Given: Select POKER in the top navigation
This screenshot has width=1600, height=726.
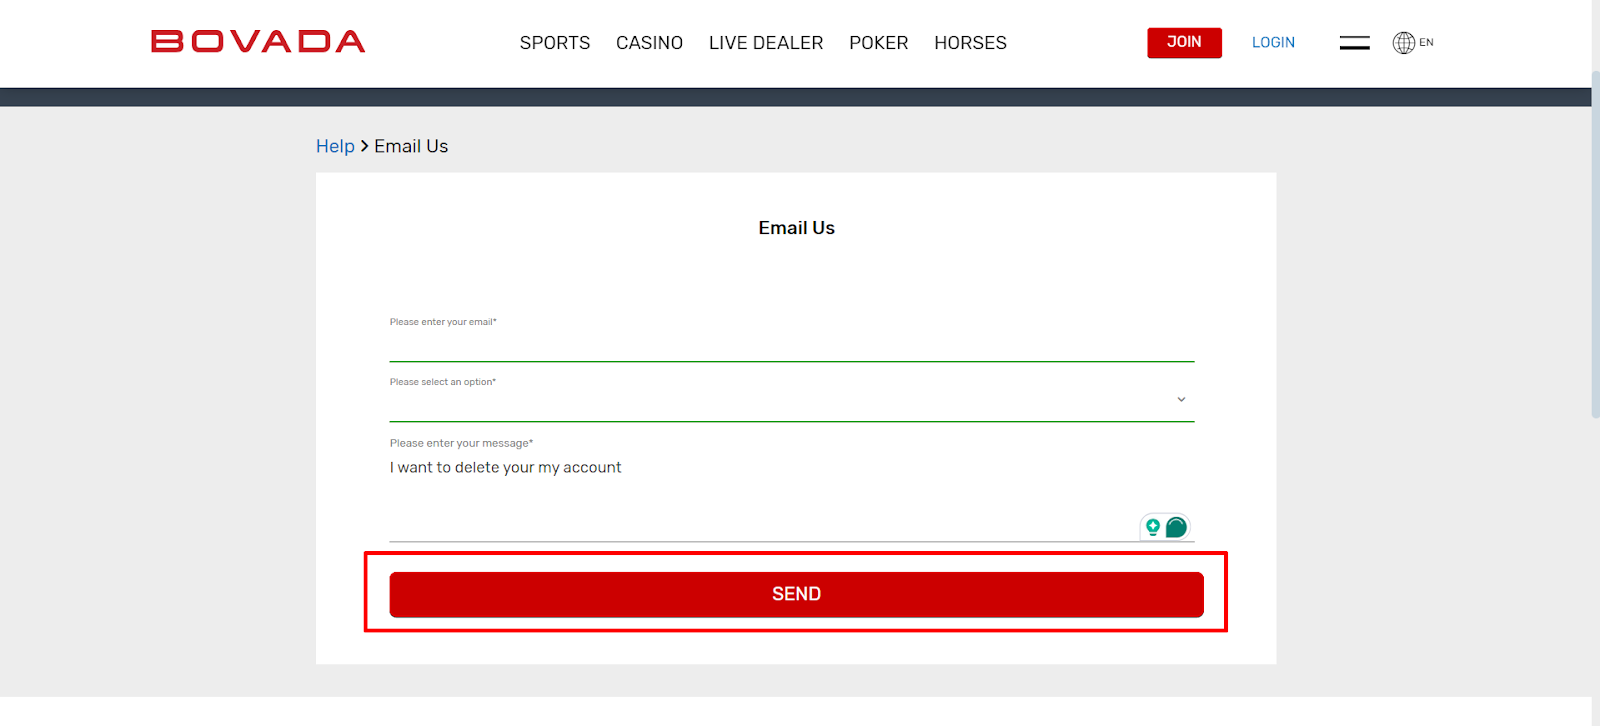Looking at the screenshot, I should pyautogui.click(x=878, y=43).
